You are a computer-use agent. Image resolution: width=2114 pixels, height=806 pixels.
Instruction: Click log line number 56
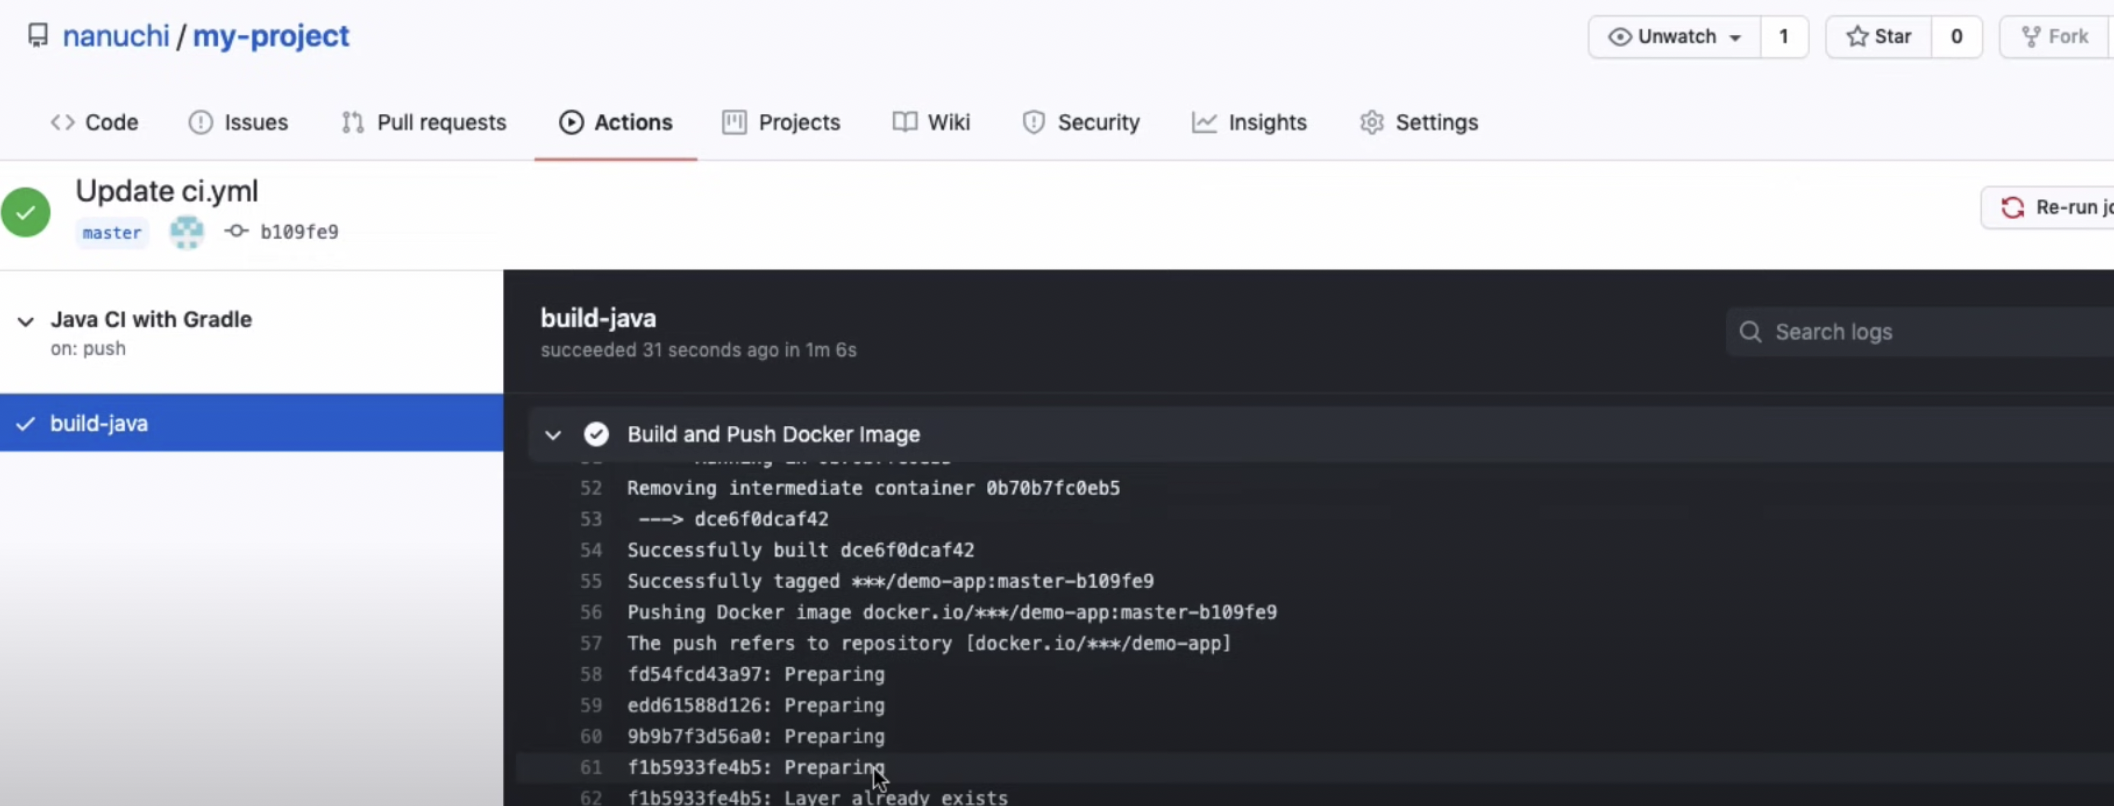tap(591, 612)
